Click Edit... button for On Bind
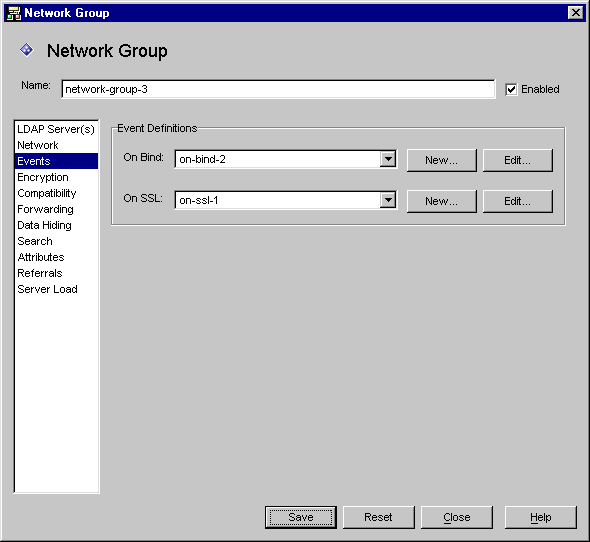Viewport: 590px width, 542px height. click(x=517, y=160)
